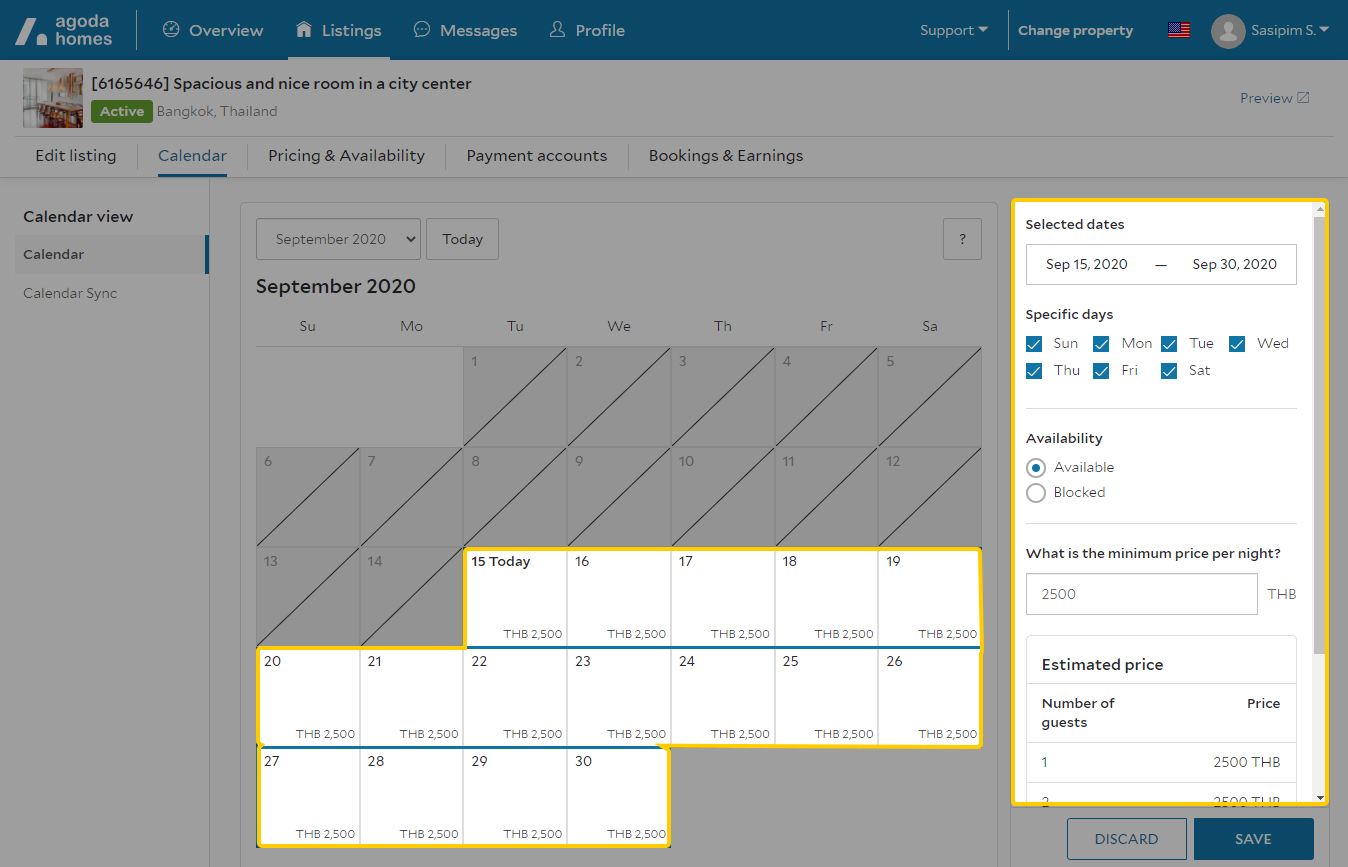Viewport: 1348px width, 867px height.
Task: Open Messages via the chat bubble icon
Action: click(422, 30)
